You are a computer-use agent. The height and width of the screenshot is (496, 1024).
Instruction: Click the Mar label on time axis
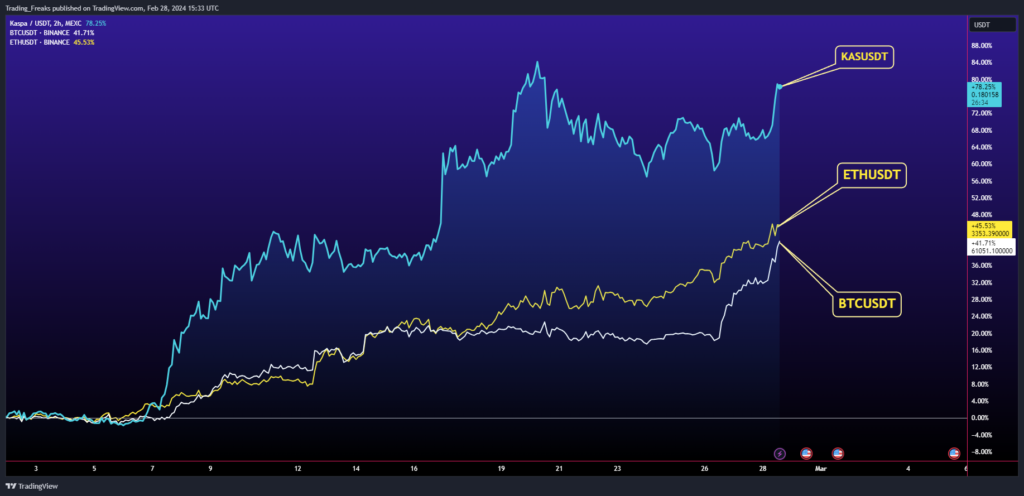pos(821,467)
